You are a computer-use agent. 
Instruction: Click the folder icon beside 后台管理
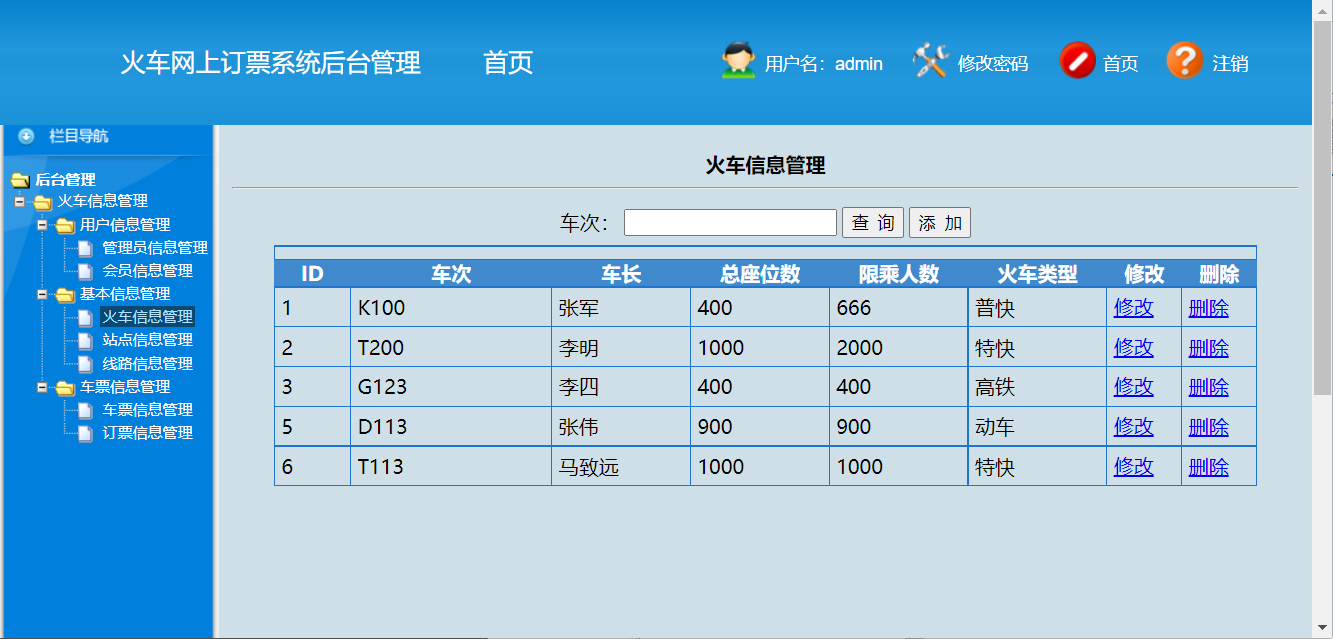tap(19, 180)
